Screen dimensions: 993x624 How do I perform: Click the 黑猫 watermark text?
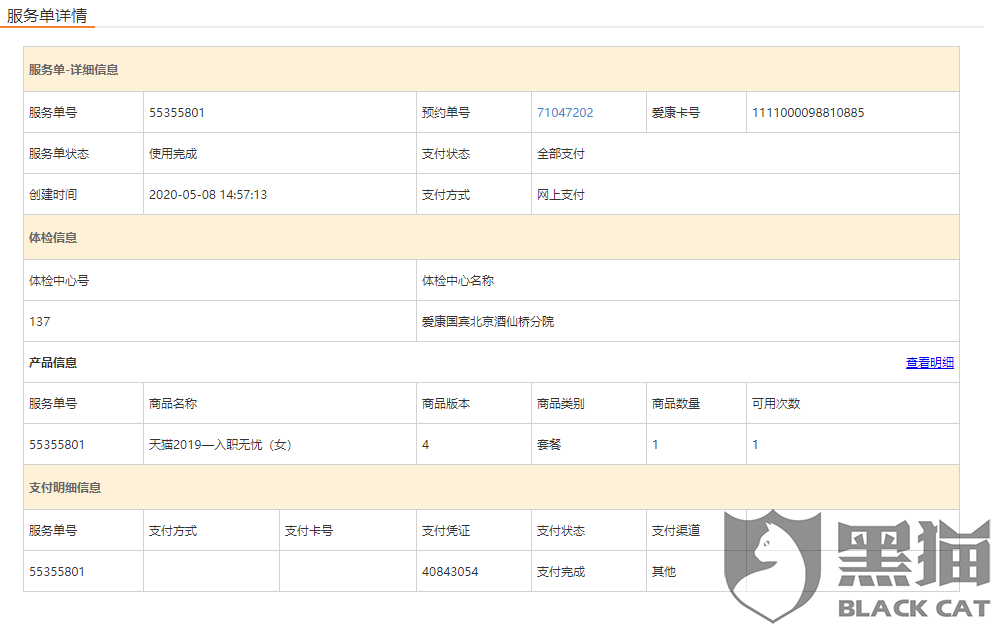[x=913, y=553]
